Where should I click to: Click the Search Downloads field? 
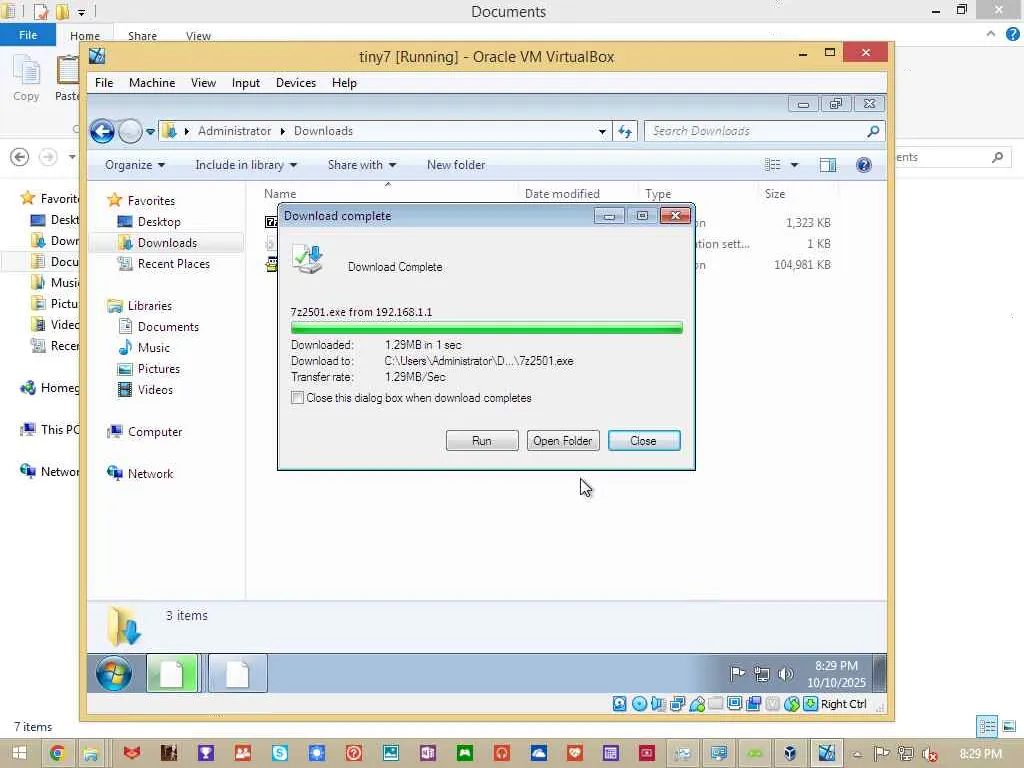(x=765, y=131)
